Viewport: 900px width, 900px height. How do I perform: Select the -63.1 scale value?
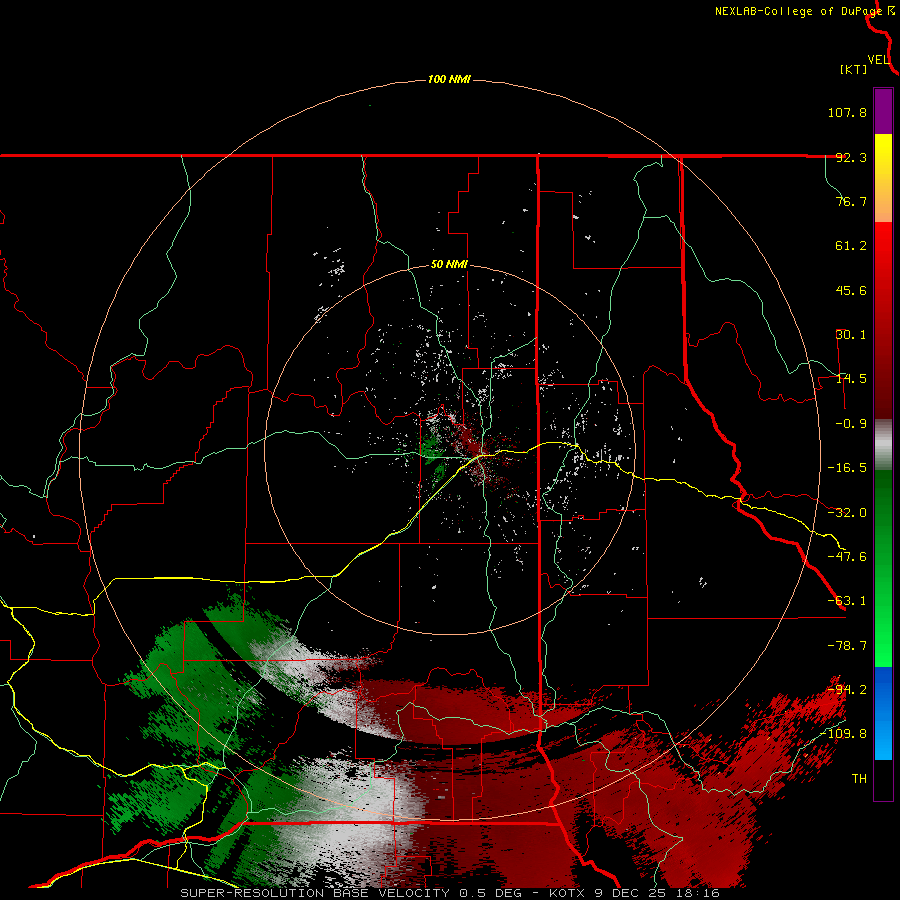pyautogui.click(x=847, y=601)
